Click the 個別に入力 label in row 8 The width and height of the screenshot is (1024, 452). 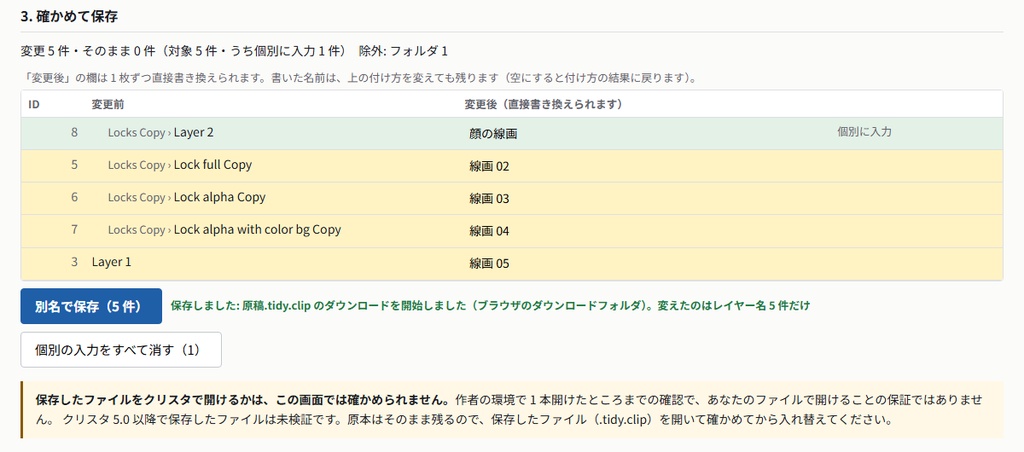(x=864, y=131)
